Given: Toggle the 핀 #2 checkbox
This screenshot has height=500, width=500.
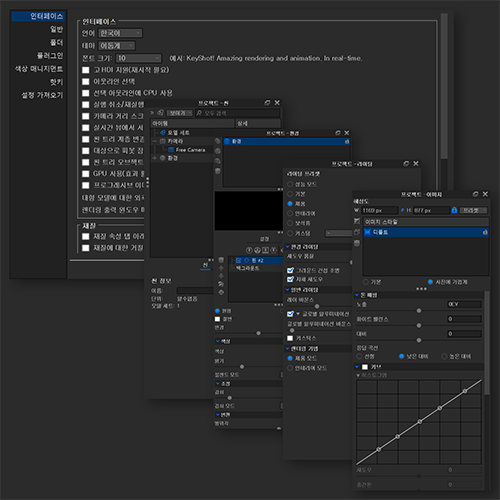Looking at the screenshot, I should [x=239, y=260].
